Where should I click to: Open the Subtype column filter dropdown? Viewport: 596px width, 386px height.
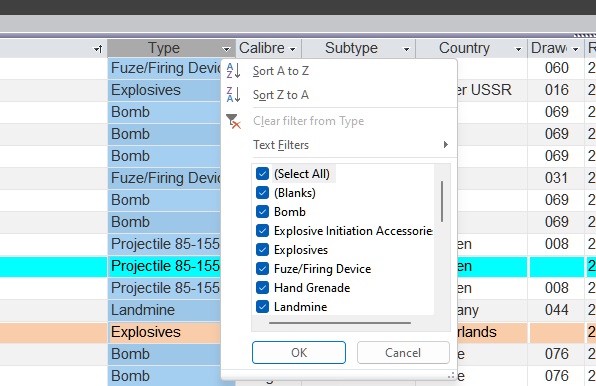coord(406,49)
